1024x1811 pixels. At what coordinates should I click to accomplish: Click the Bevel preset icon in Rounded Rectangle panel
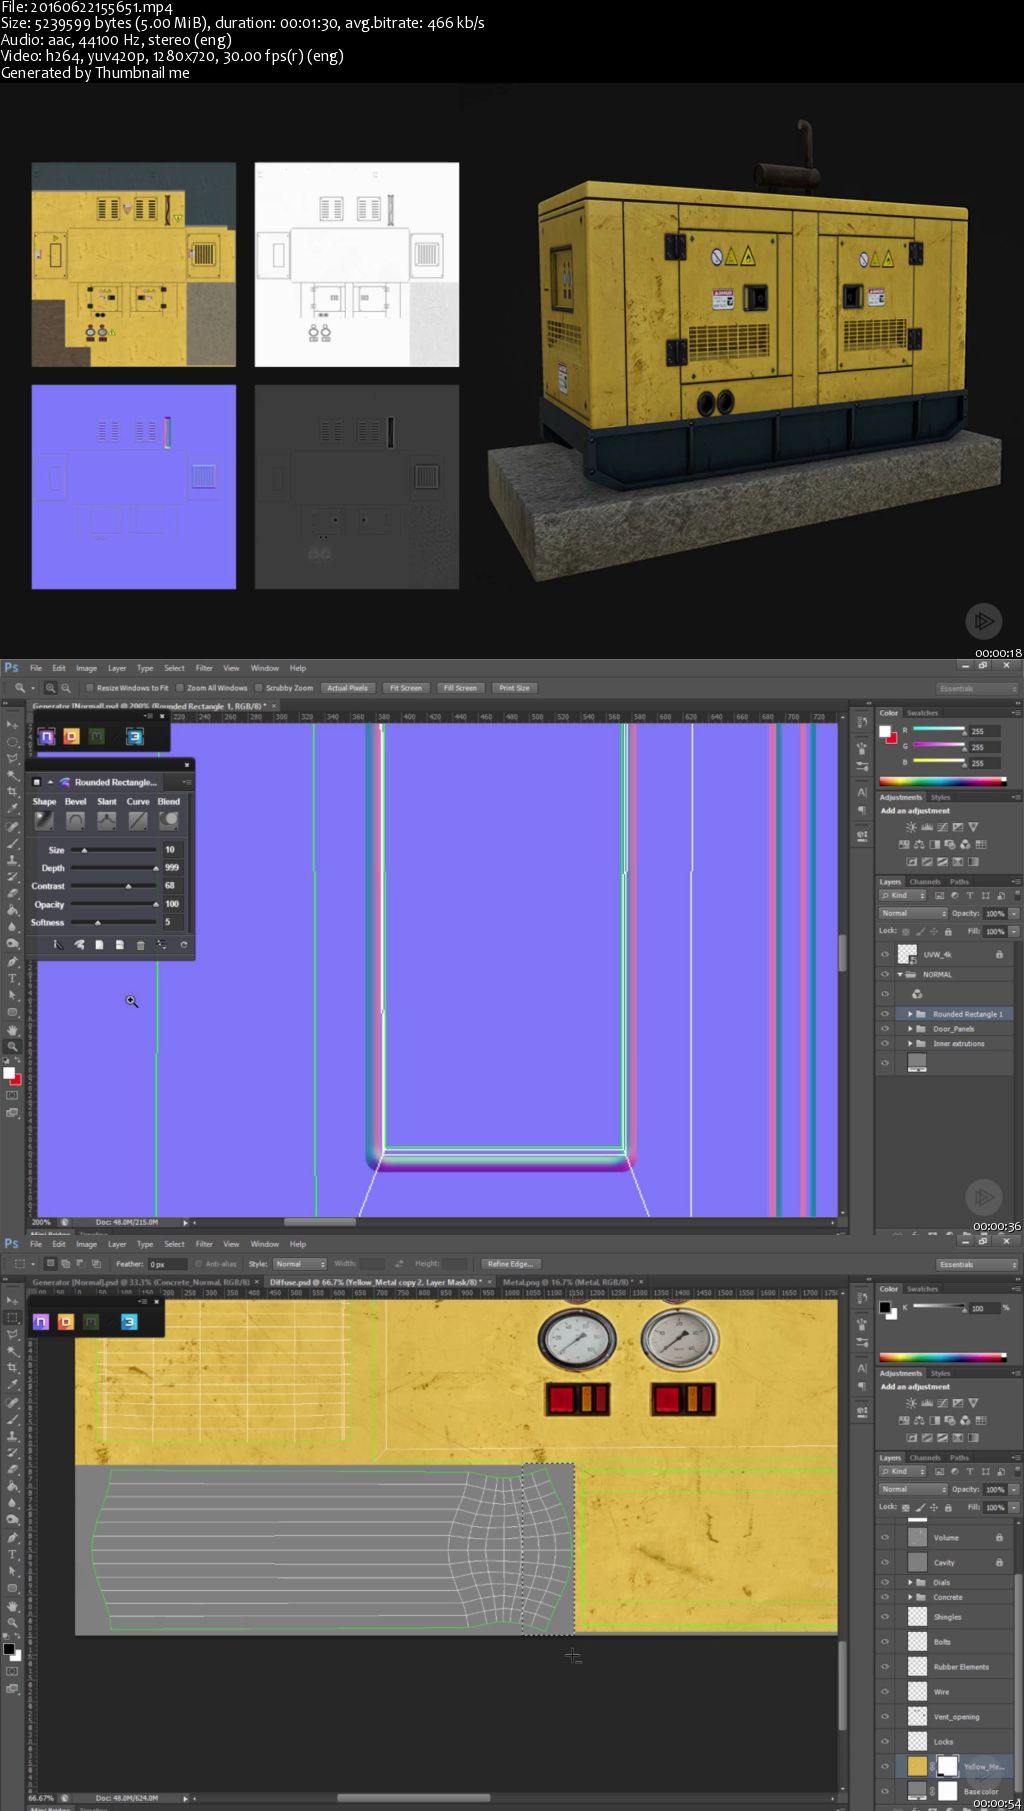(75, 821)
